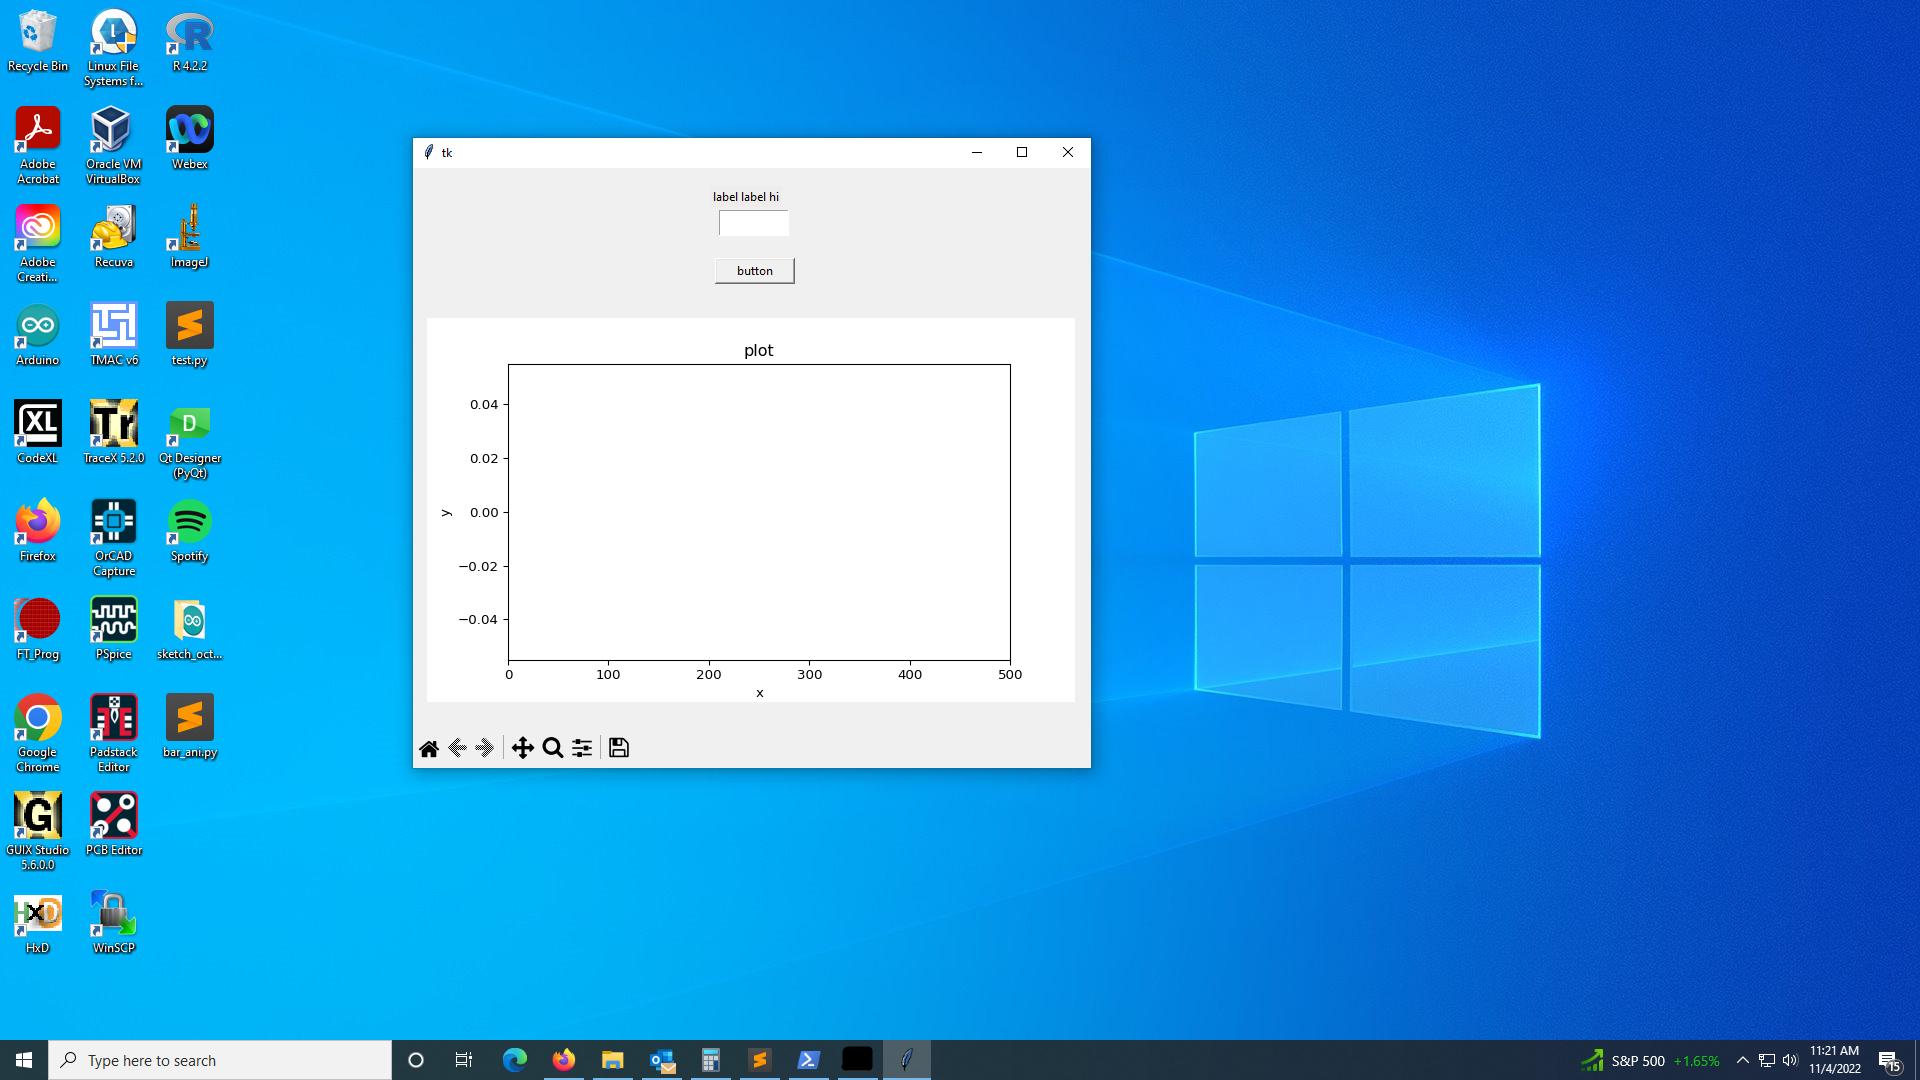Click the Recycle Bin desktop icon

pyautogui.click(x=37, y=40)
